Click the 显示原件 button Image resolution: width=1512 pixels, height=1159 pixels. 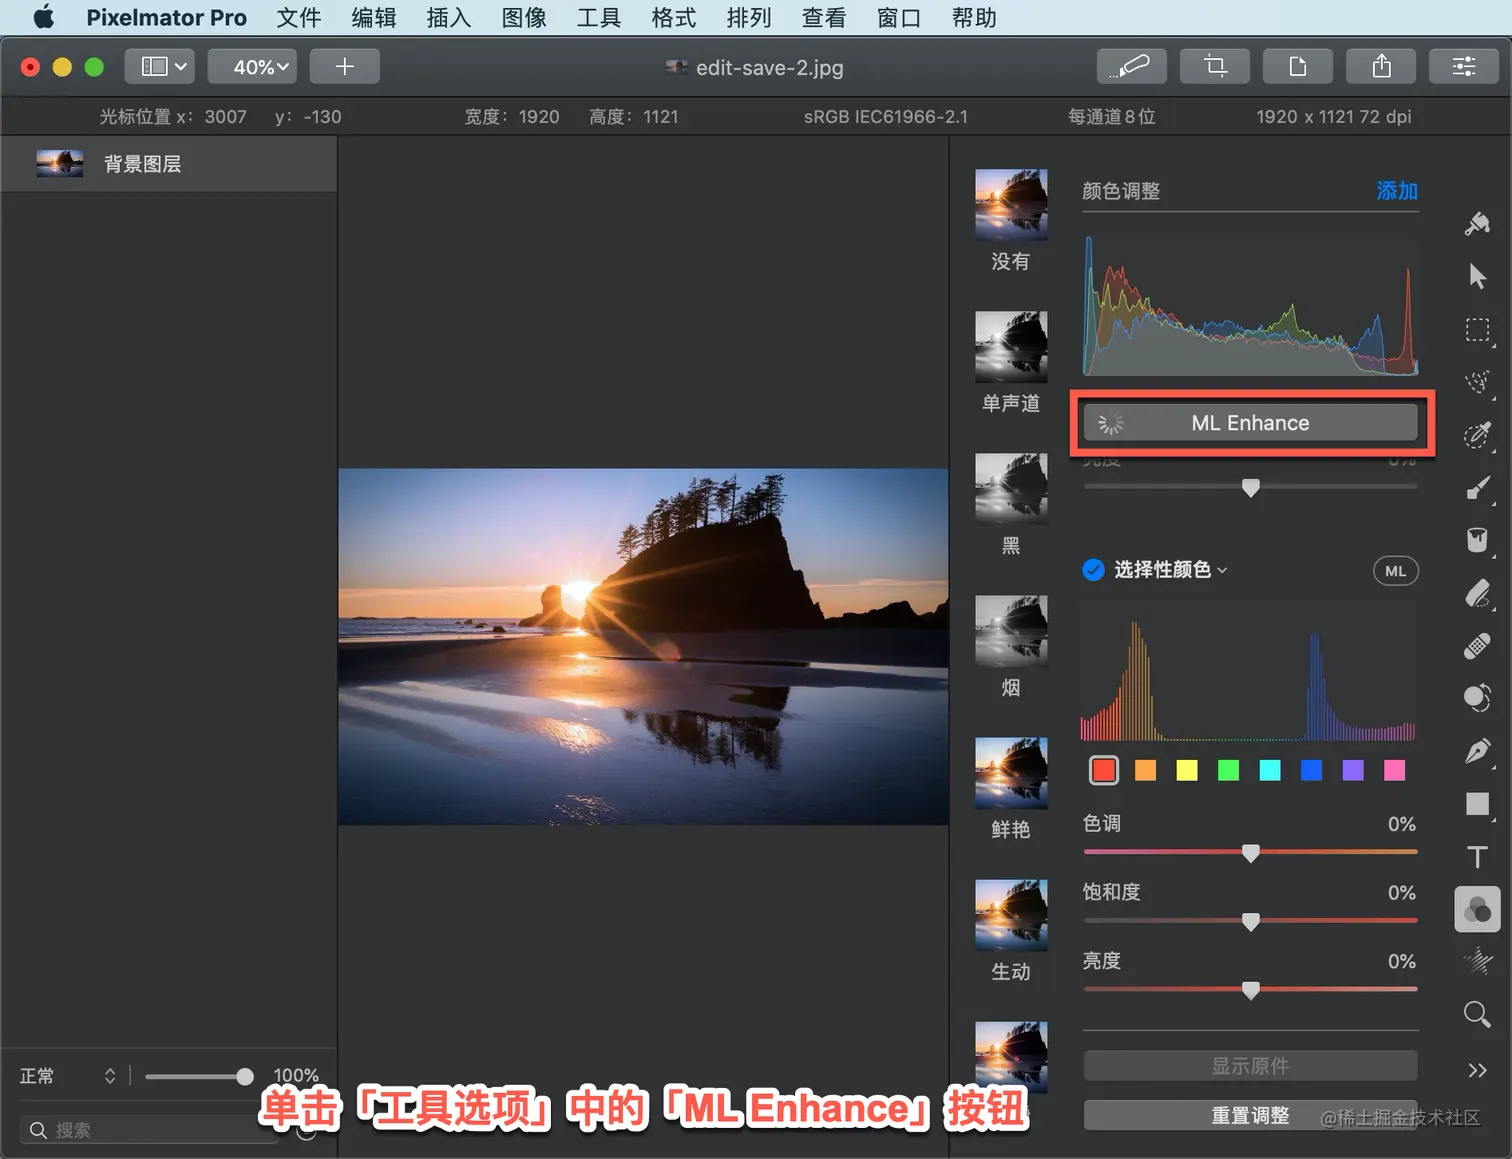tap(1250, 1066)
